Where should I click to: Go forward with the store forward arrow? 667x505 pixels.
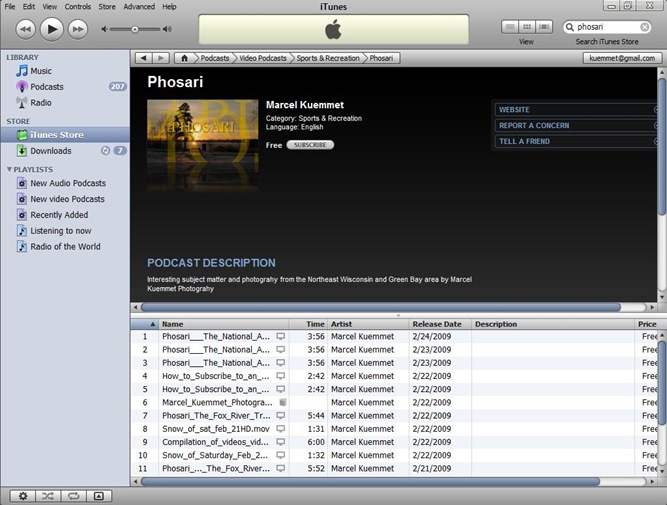[x=161, y=58]
